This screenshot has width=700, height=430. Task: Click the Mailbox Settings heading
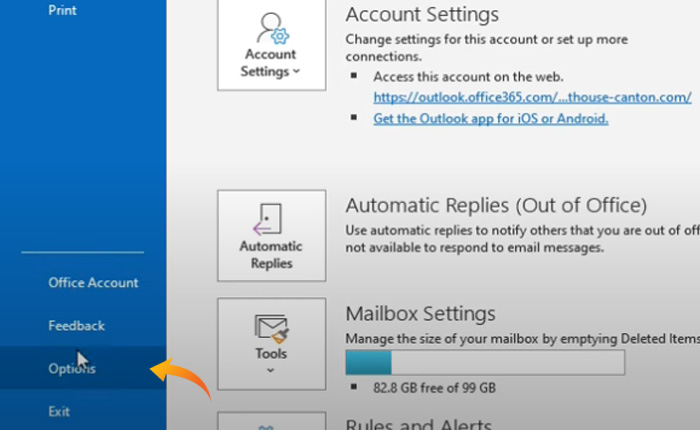click(x=420, y=314)
